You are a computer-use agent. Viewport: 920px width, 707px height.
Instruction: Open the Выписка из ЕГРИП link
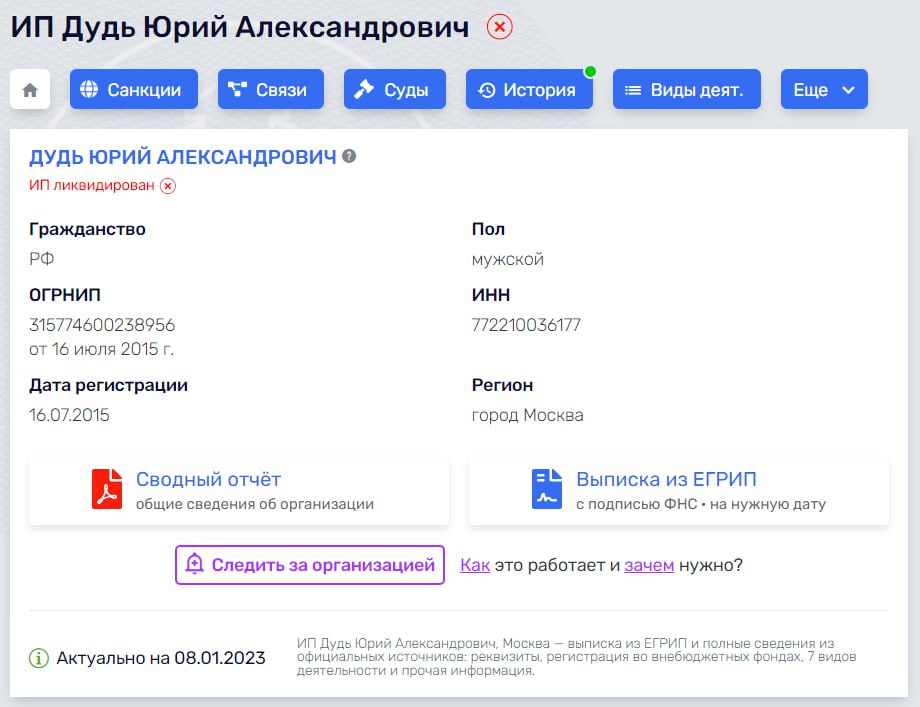[666, 479]
